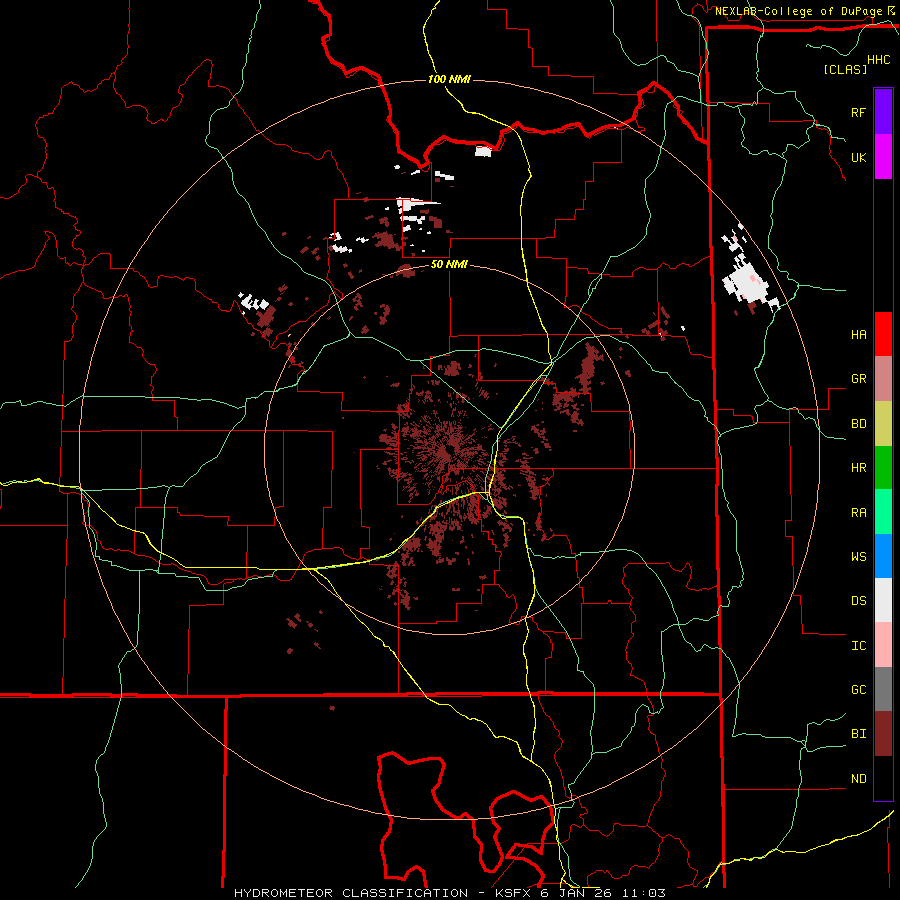This screenshot has width=900, height=900.
Task: Click the IC legend label
Action: pyautogui.click(x=858, y=646)
